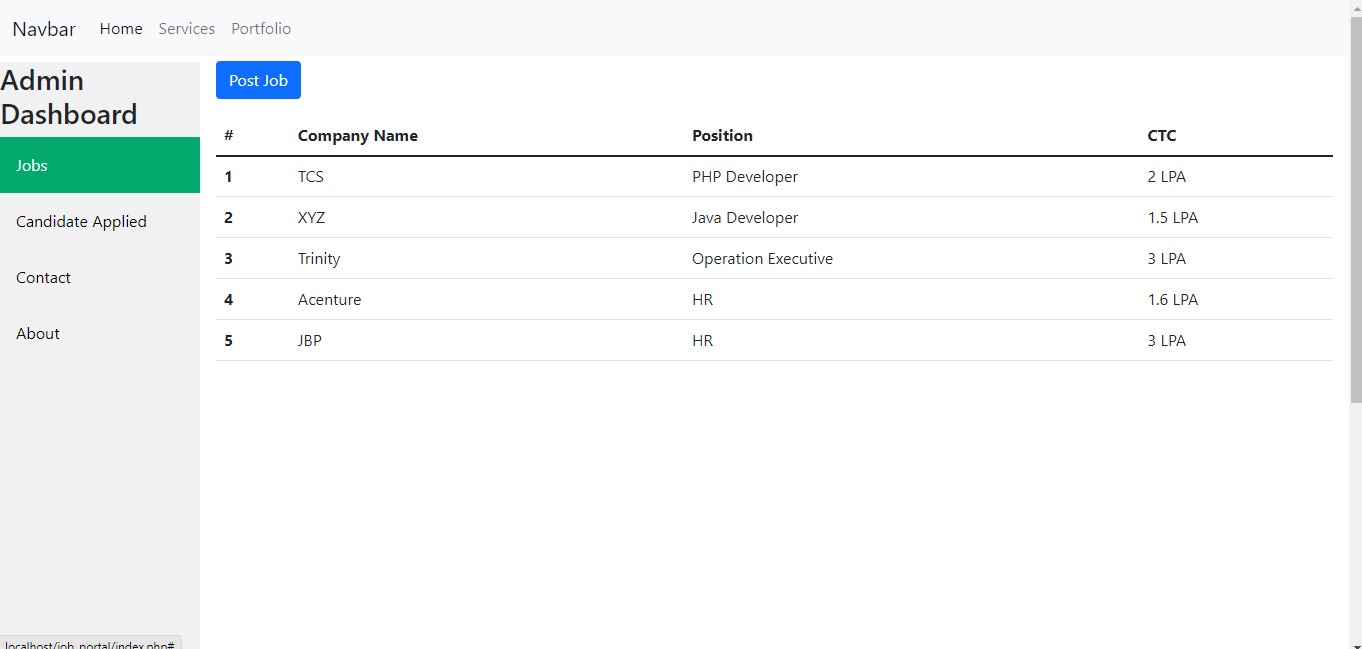Screen dimensions: 1362x649
Task: Click the HR position in Acenture row
Action: point(702,300)
